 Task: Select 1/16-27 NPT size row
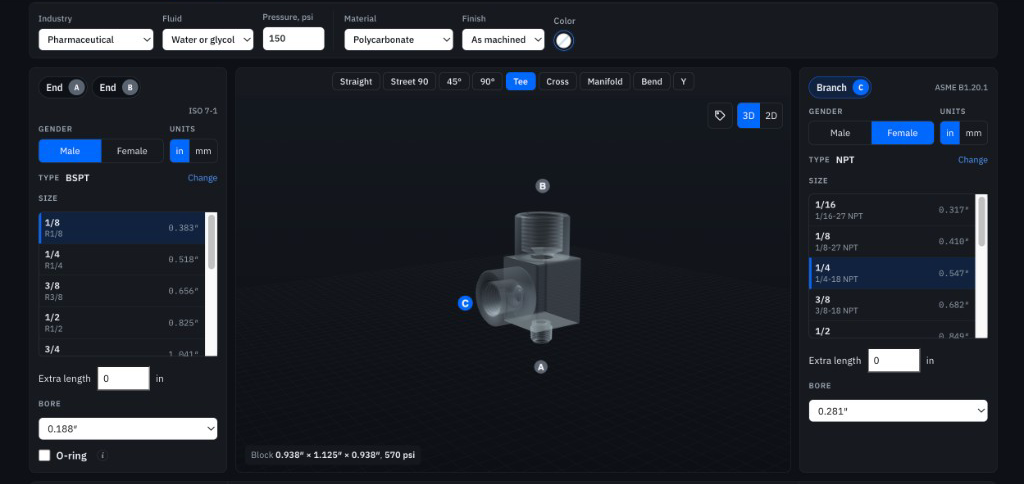891,210
